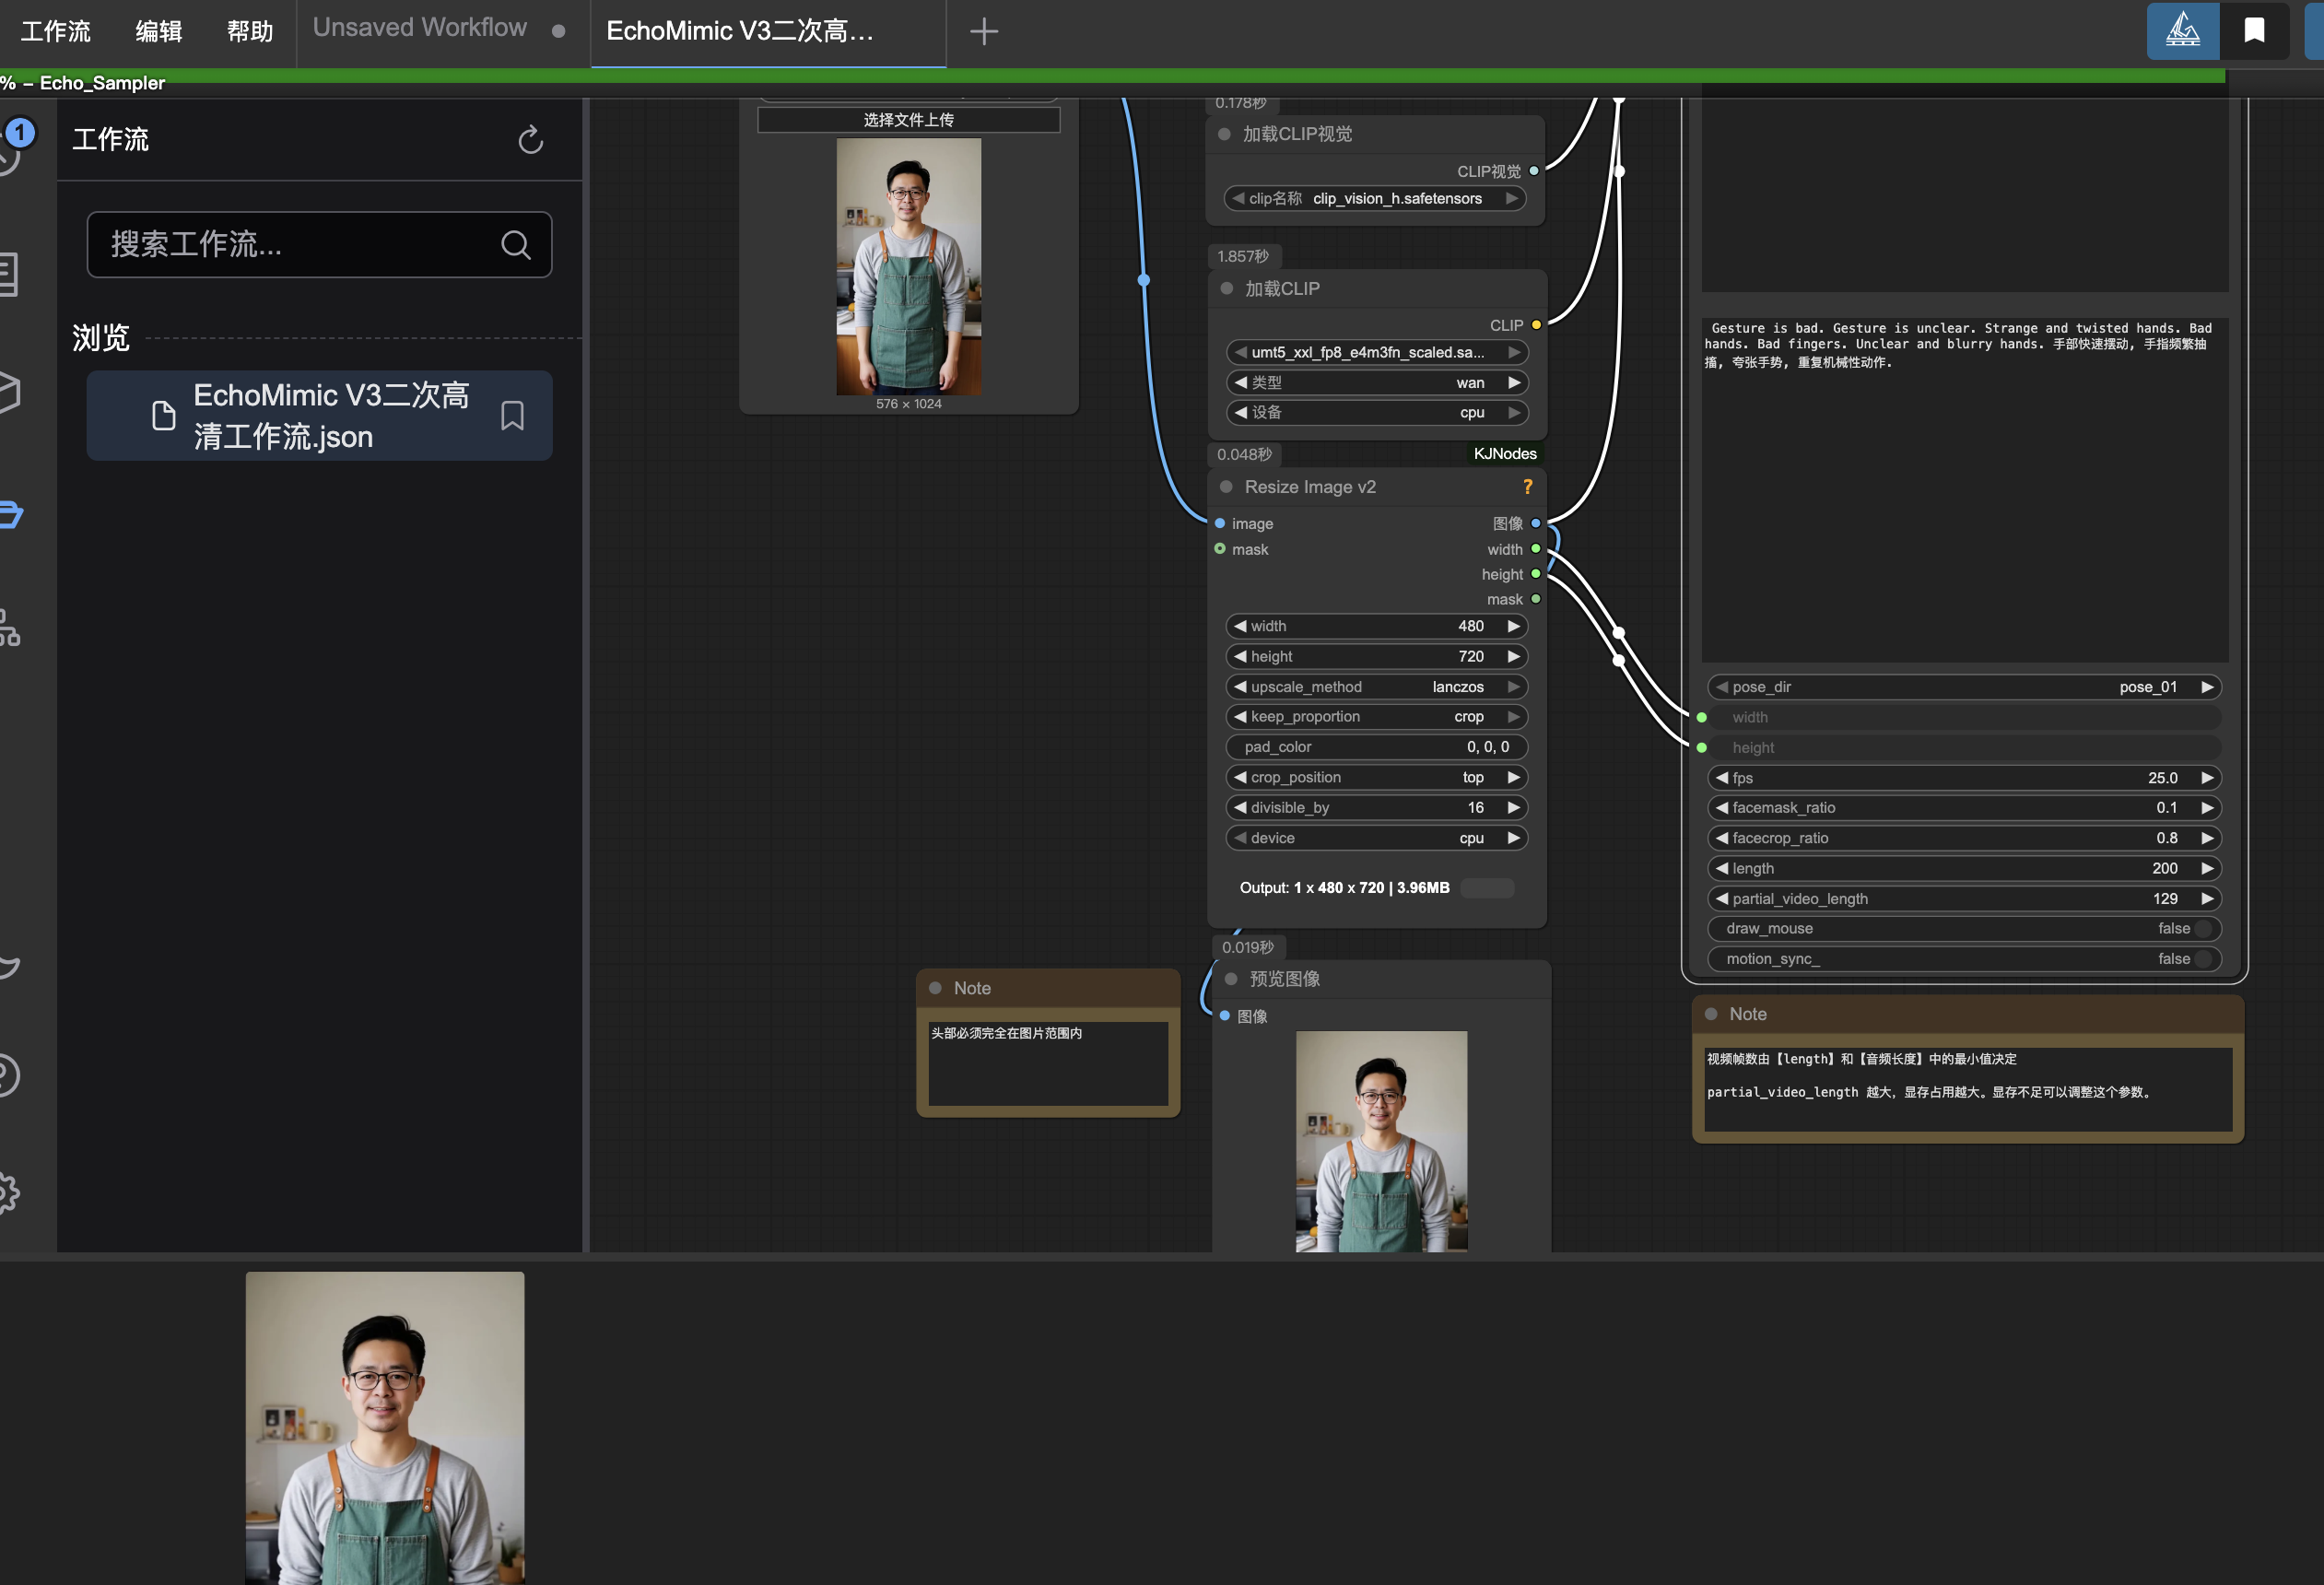Click the Resize Image v2 help question mark
Image resolution: width=2324 pixels, height=1585 pixels.
(x=1527, y=487)
